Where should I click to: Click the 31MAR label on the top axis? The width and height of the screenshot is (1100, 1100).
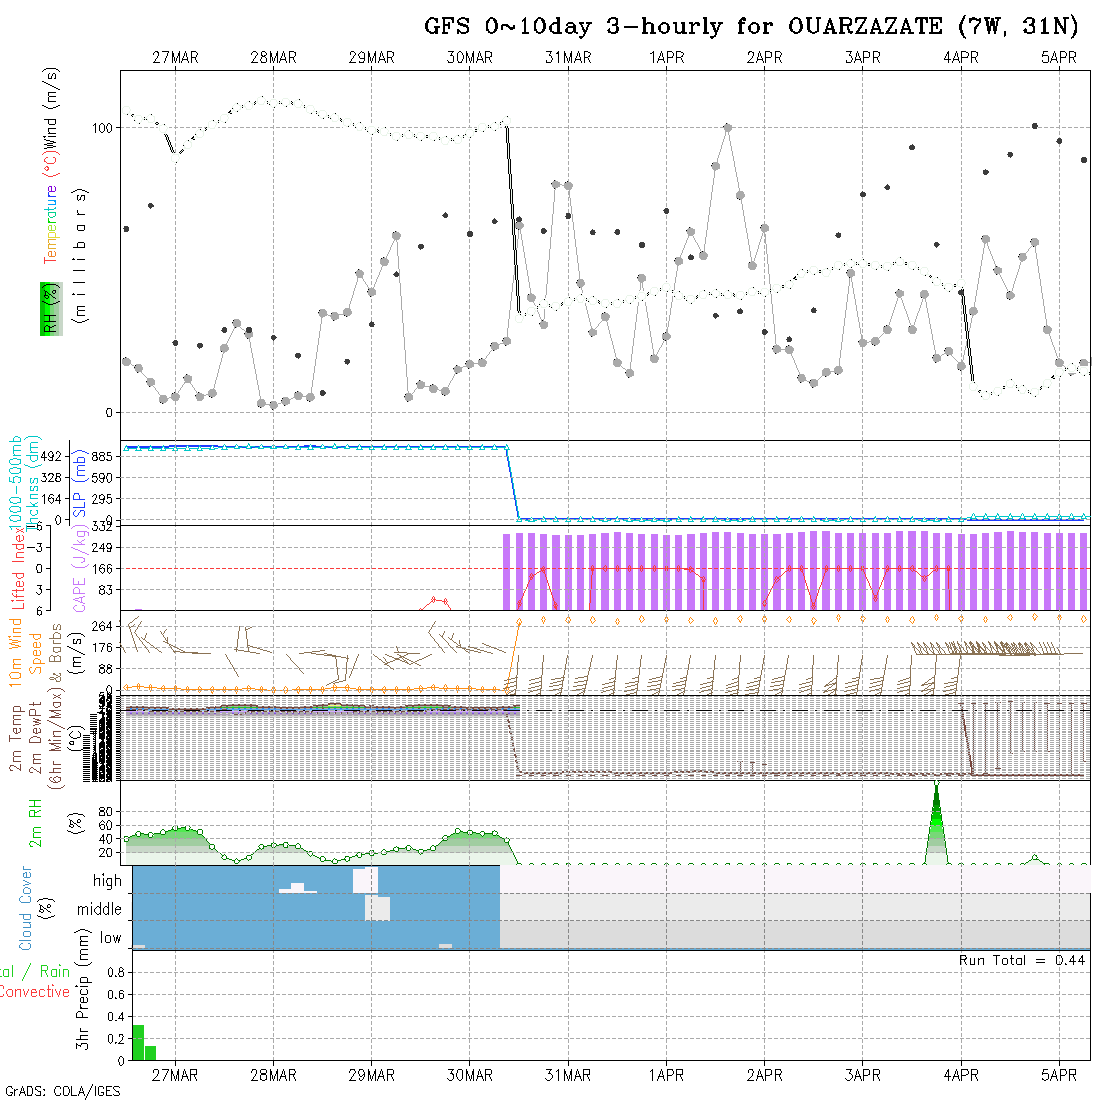tap(568, 58)
